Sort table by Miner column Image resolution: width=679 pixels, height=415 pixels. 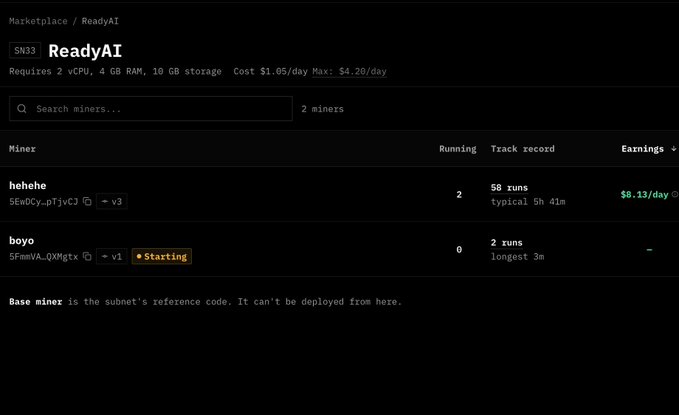coord(23,149)
